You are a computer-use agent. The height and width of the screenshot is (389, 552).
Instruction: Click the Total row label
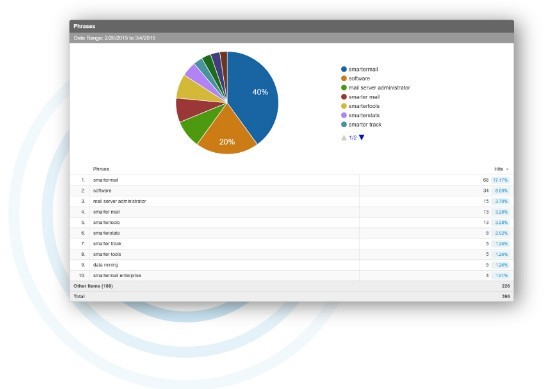click(x=79, y=296)
